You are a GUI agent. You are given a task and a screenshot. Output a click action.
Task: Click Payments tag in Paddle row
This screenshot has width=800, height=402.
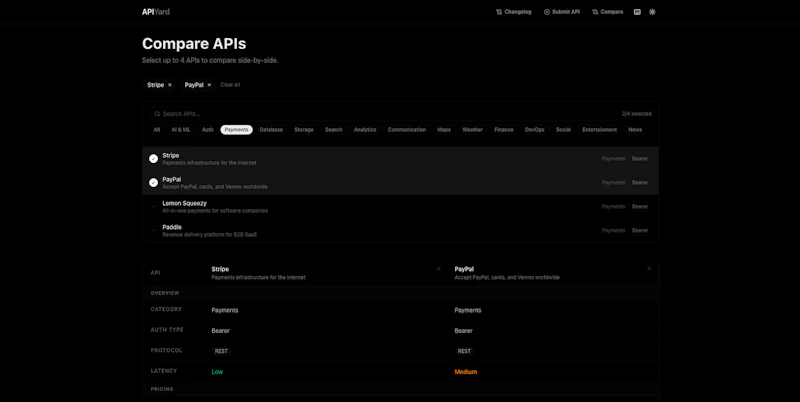[x=613, y=231]
